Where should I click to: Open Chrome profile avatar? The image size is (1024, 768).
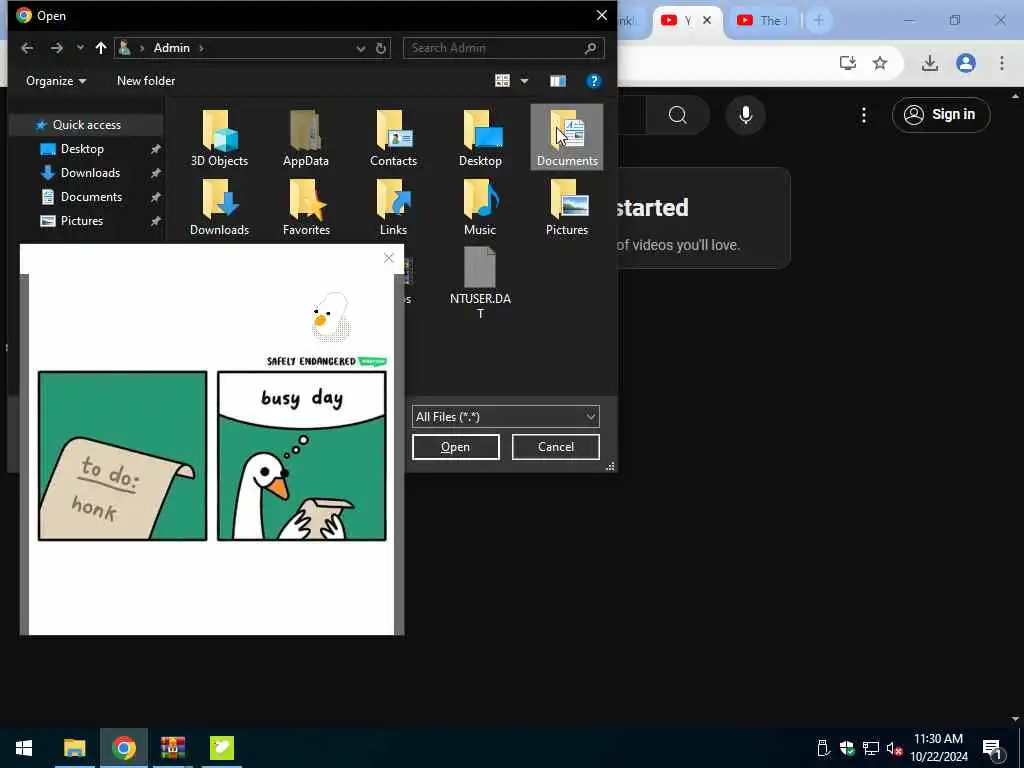[x=965, y=63]
